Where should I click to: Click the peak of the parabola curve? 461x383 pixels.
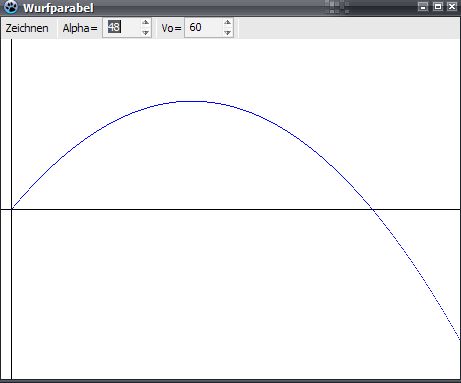coord(193,101)
